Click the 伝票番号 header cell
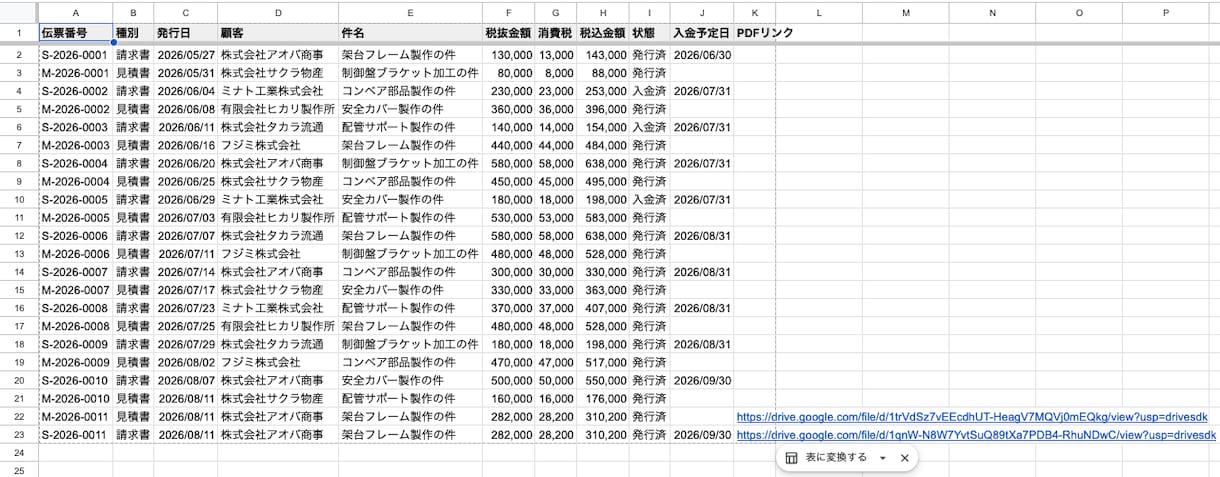The image size is (1220, 477). pos(75,33)
